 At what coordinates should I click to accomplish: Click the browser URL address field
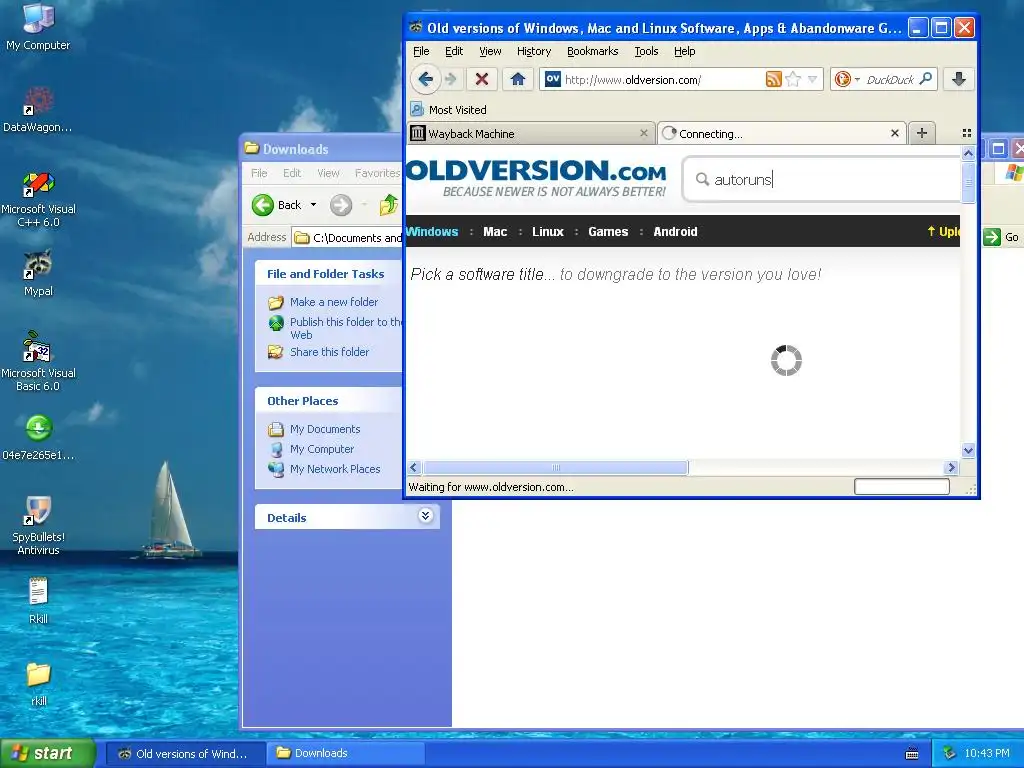[663, 80]
